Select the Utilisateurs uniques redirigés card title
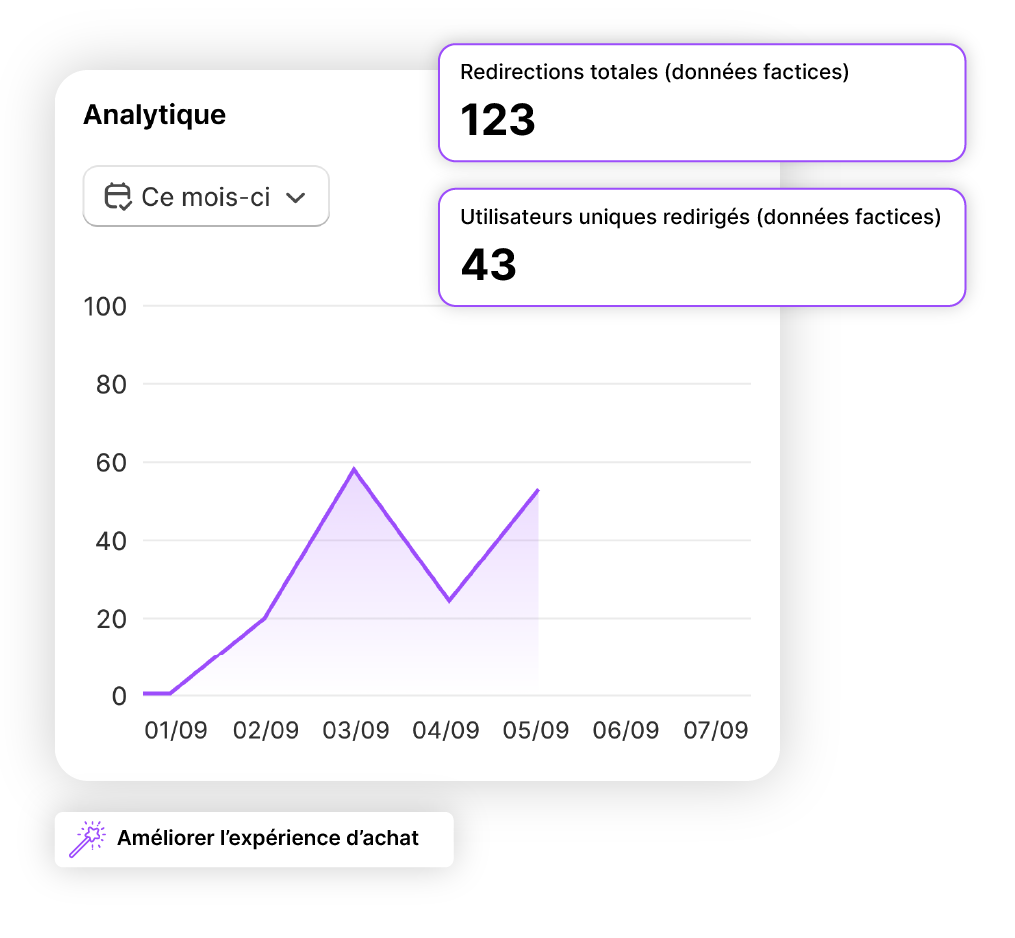 (x=700, y=218)
